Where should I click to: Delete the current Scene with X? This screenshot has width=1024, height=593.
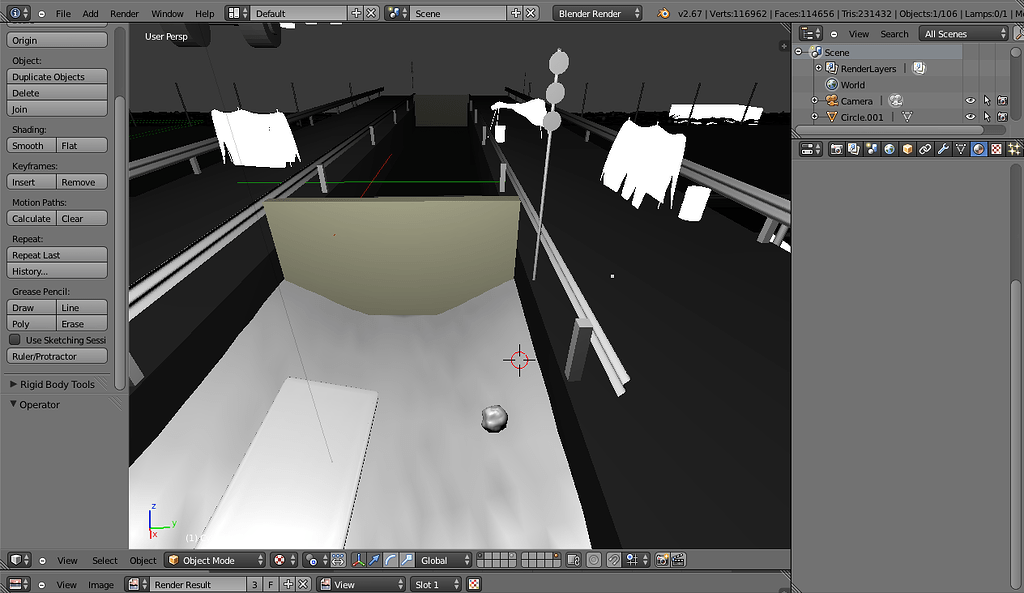click(x=531, y=13)
